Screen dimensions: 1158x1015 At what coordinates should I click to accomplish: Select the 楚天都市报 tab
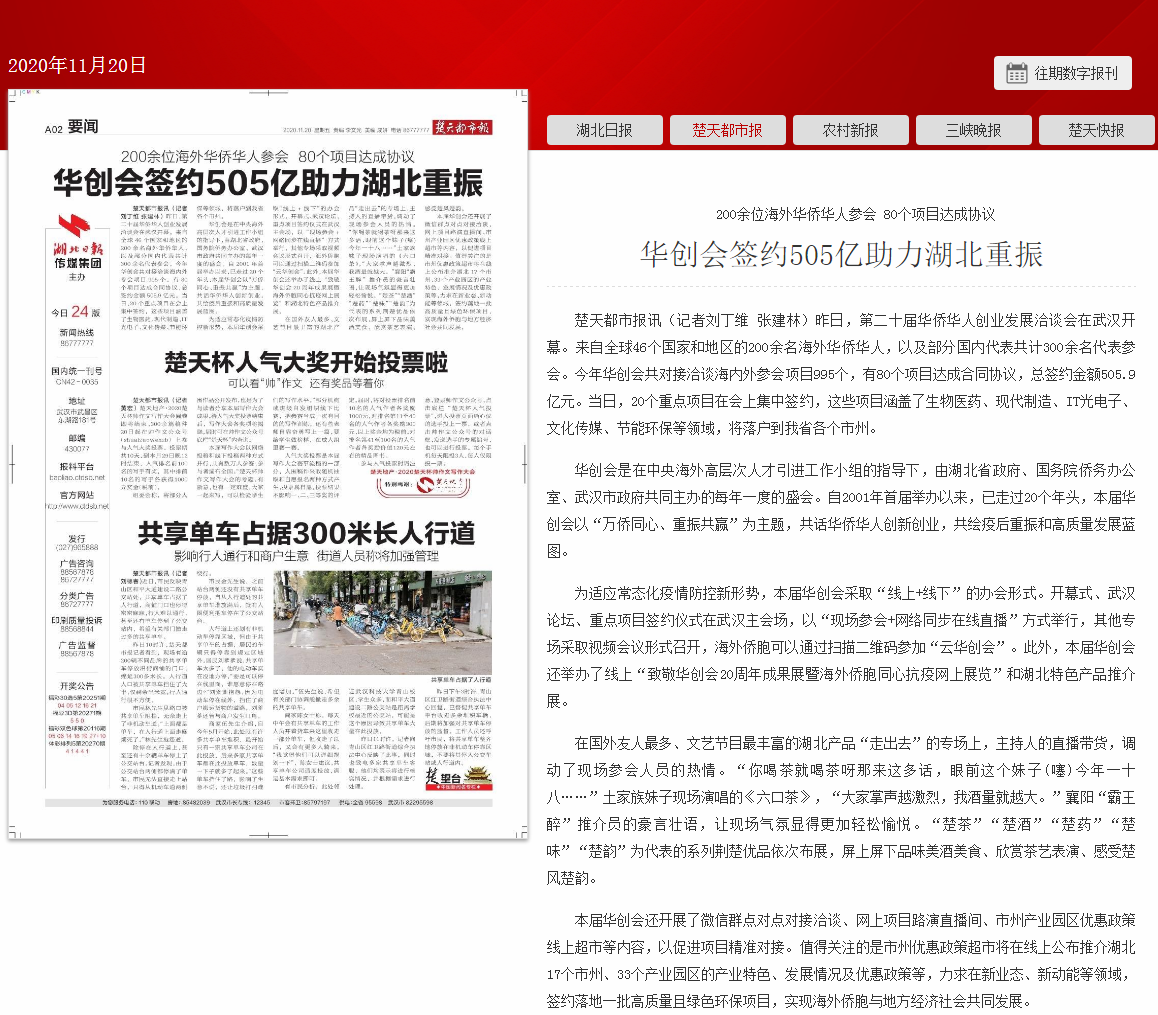727,130
